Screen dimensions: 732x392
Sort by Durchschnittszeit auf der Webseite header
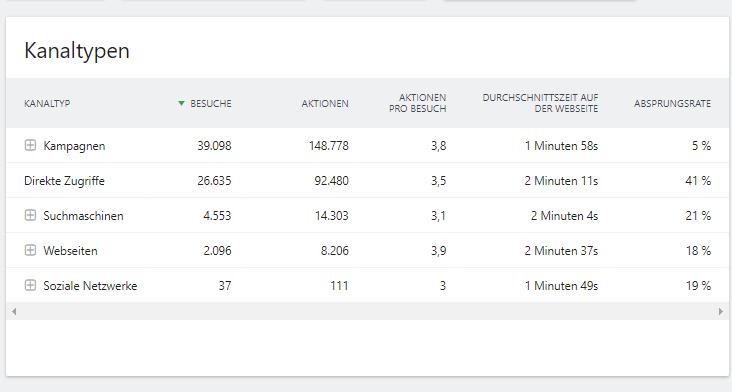(540, 103)
